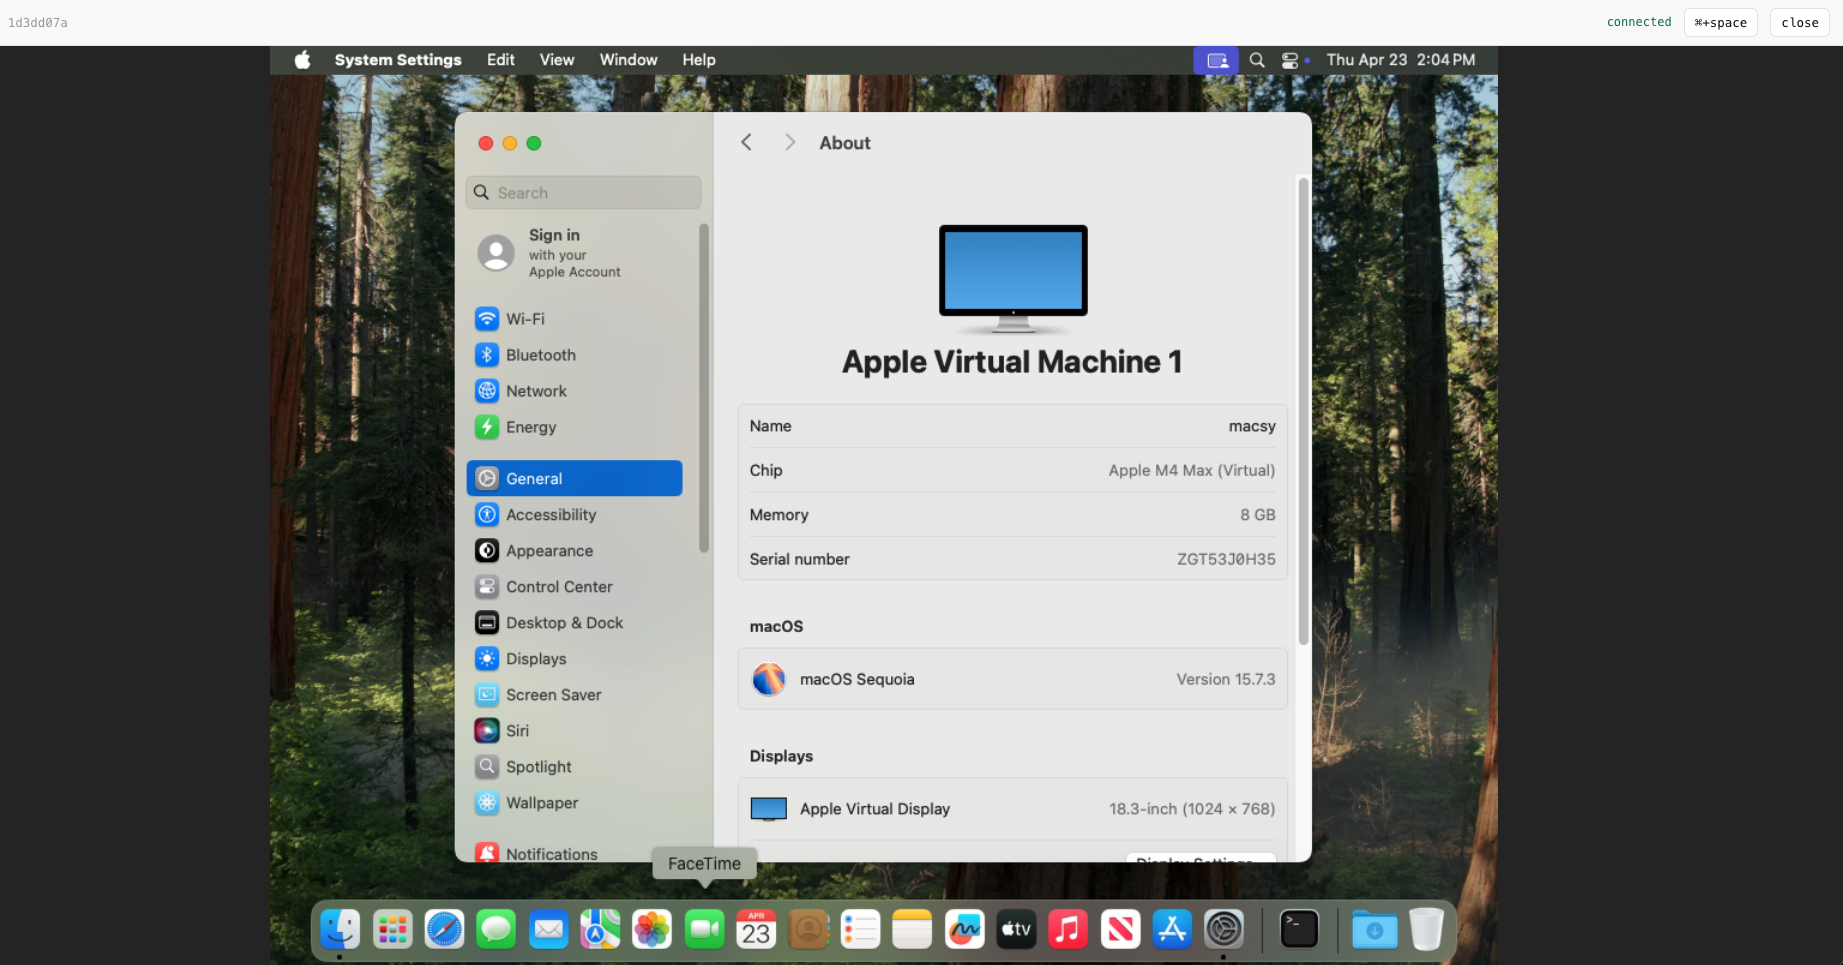Screen dimensions: 1843x965
Task: Select Accessibility in the sidebar
Action: [x=550, y=515]
